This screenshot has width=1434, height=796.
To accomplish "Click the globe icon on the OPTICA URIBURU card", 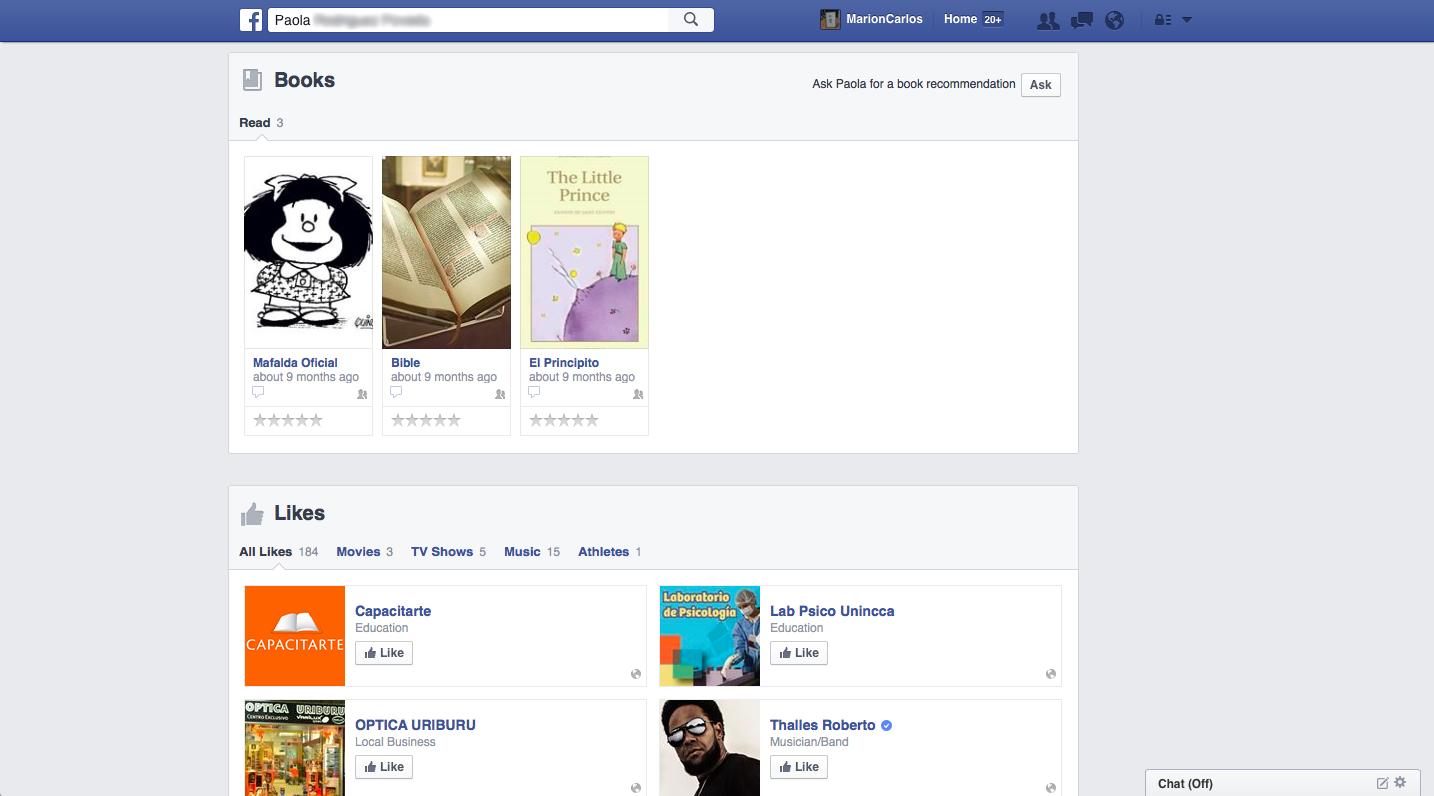I will click(636, 788).
